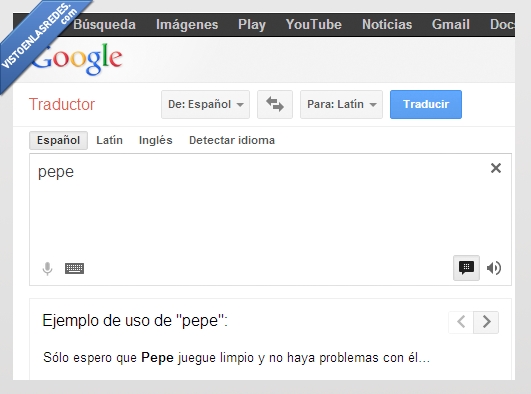
Task: Expand the 'De: Español' source language dropdown
Action: [x=206, y=104]
